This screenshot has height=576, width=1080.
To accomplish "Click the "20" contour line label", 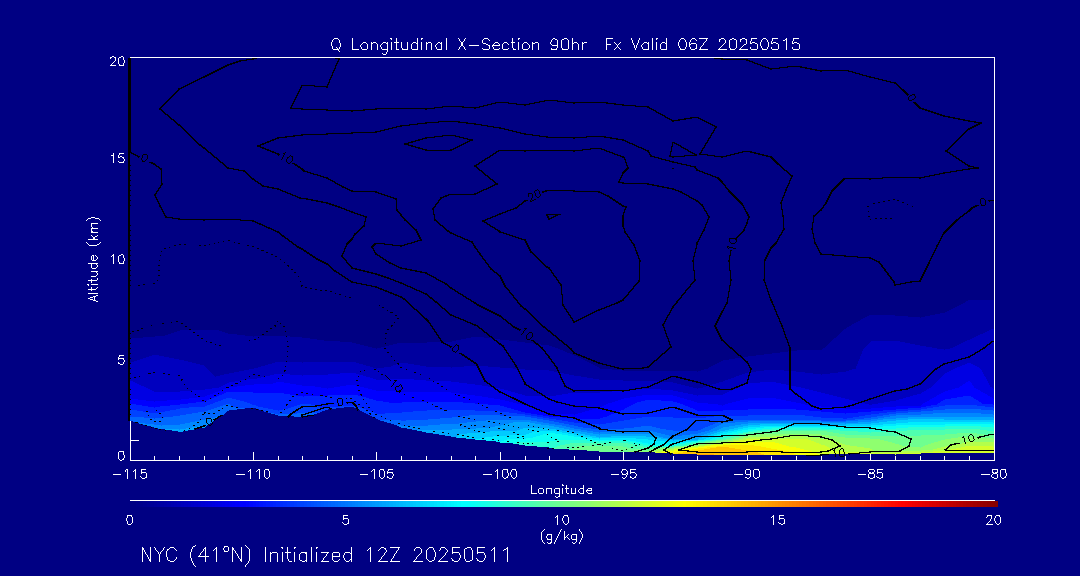I will click(534, 196).
